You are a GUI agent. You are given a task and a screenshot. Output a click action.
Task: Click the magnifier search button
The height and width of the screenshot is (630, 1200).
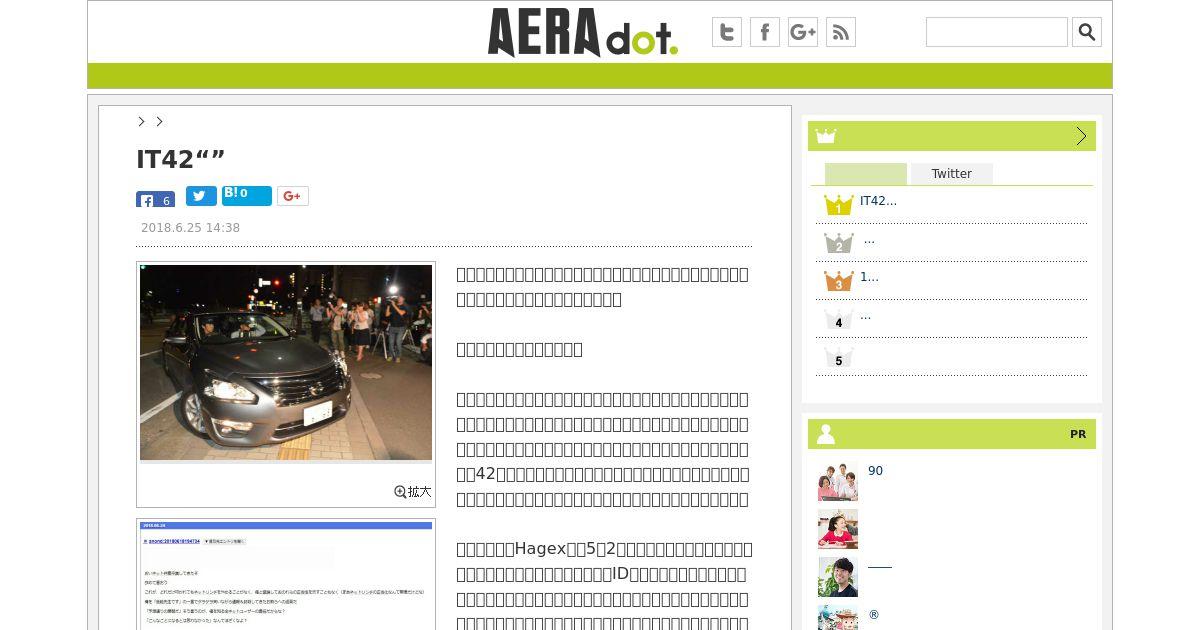point(1087,32)
